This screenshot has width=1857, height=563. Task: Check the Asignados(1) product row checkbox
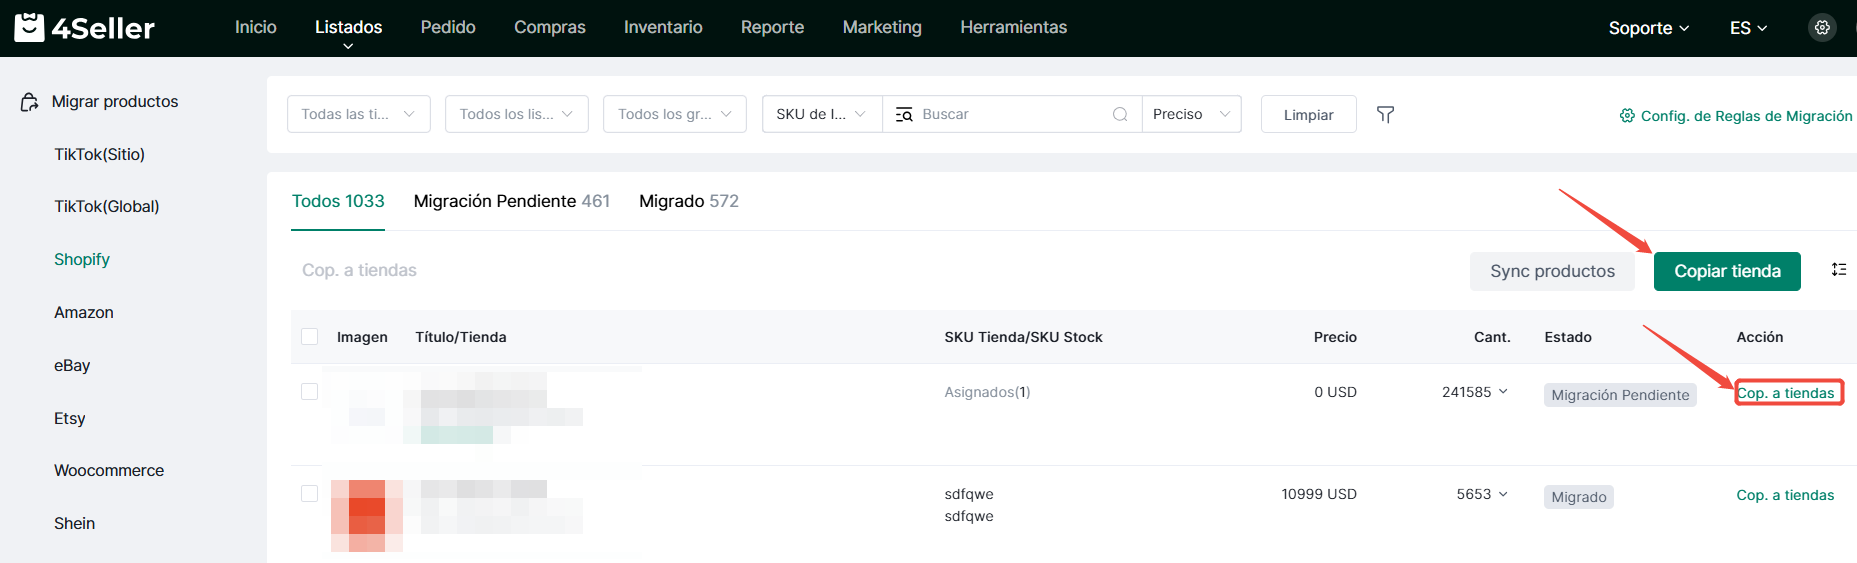(310, 391)
